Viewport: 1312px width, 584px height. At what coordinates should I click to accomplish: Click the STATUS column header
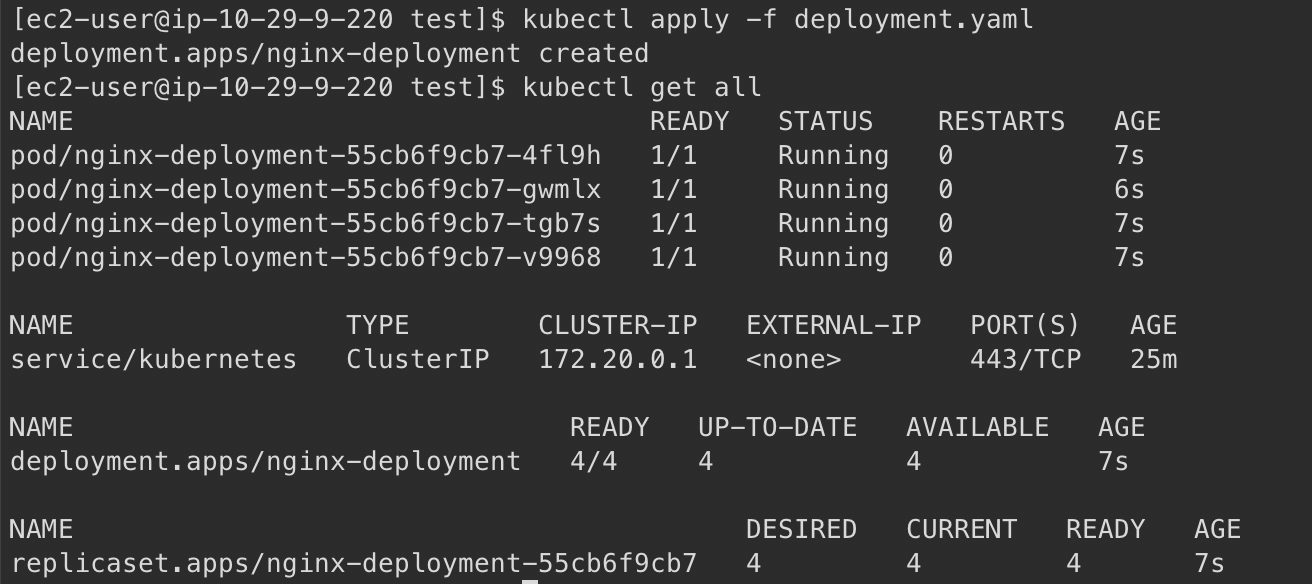tap(825, 121)
